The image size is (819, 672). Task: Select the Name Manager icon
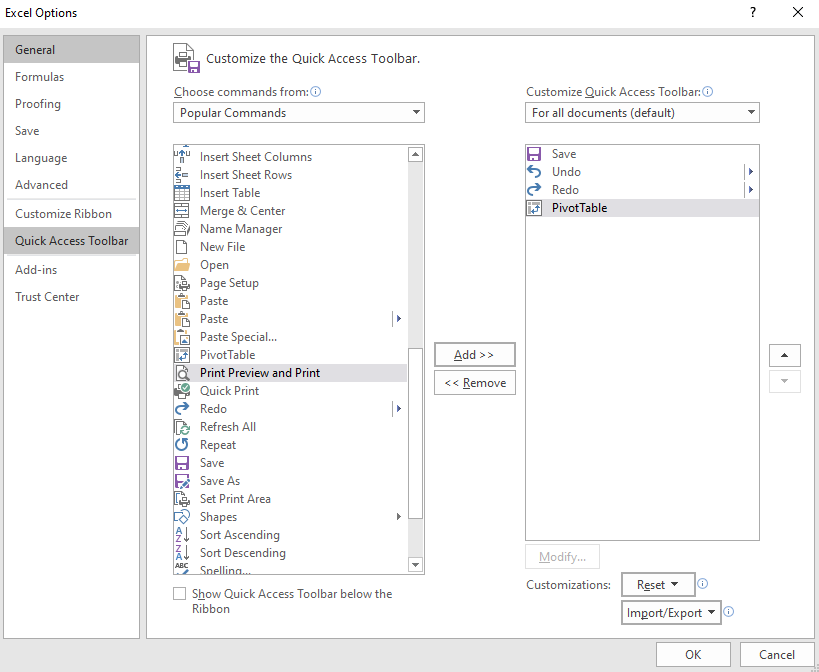point(182,229)
